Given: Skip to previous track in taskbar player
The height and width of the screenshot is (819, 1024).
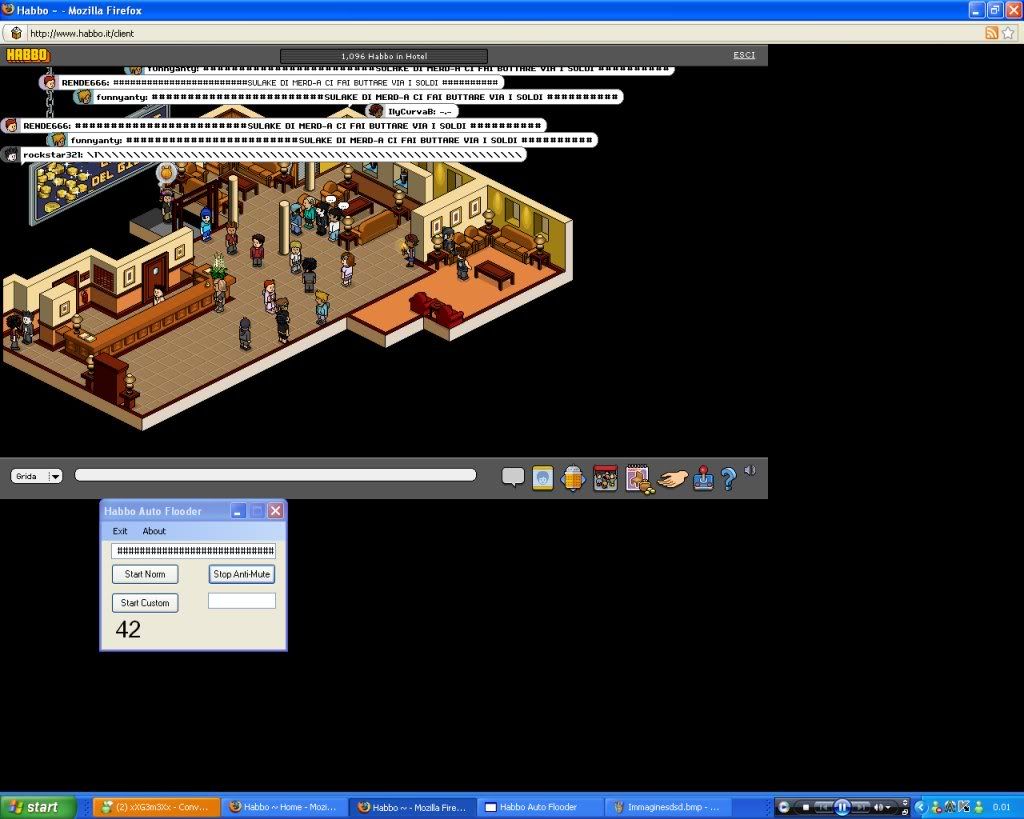Looking at the screenshot, I should point(824,807).
